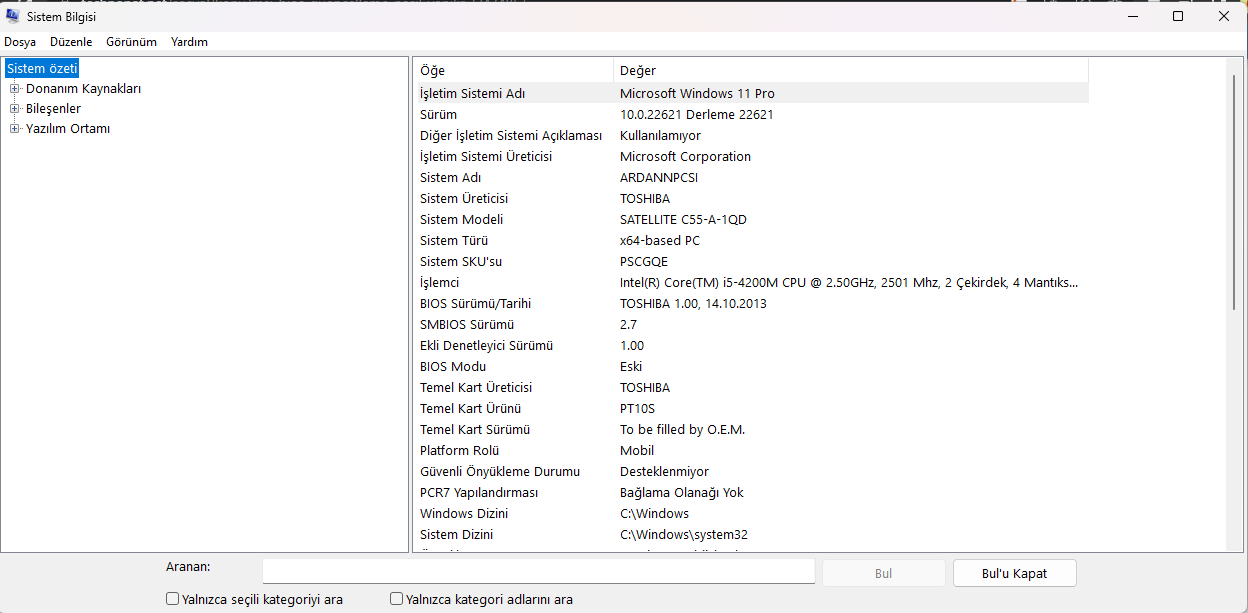Click the Bul button
Viewport: 1248px width, 613px height.
884,573
